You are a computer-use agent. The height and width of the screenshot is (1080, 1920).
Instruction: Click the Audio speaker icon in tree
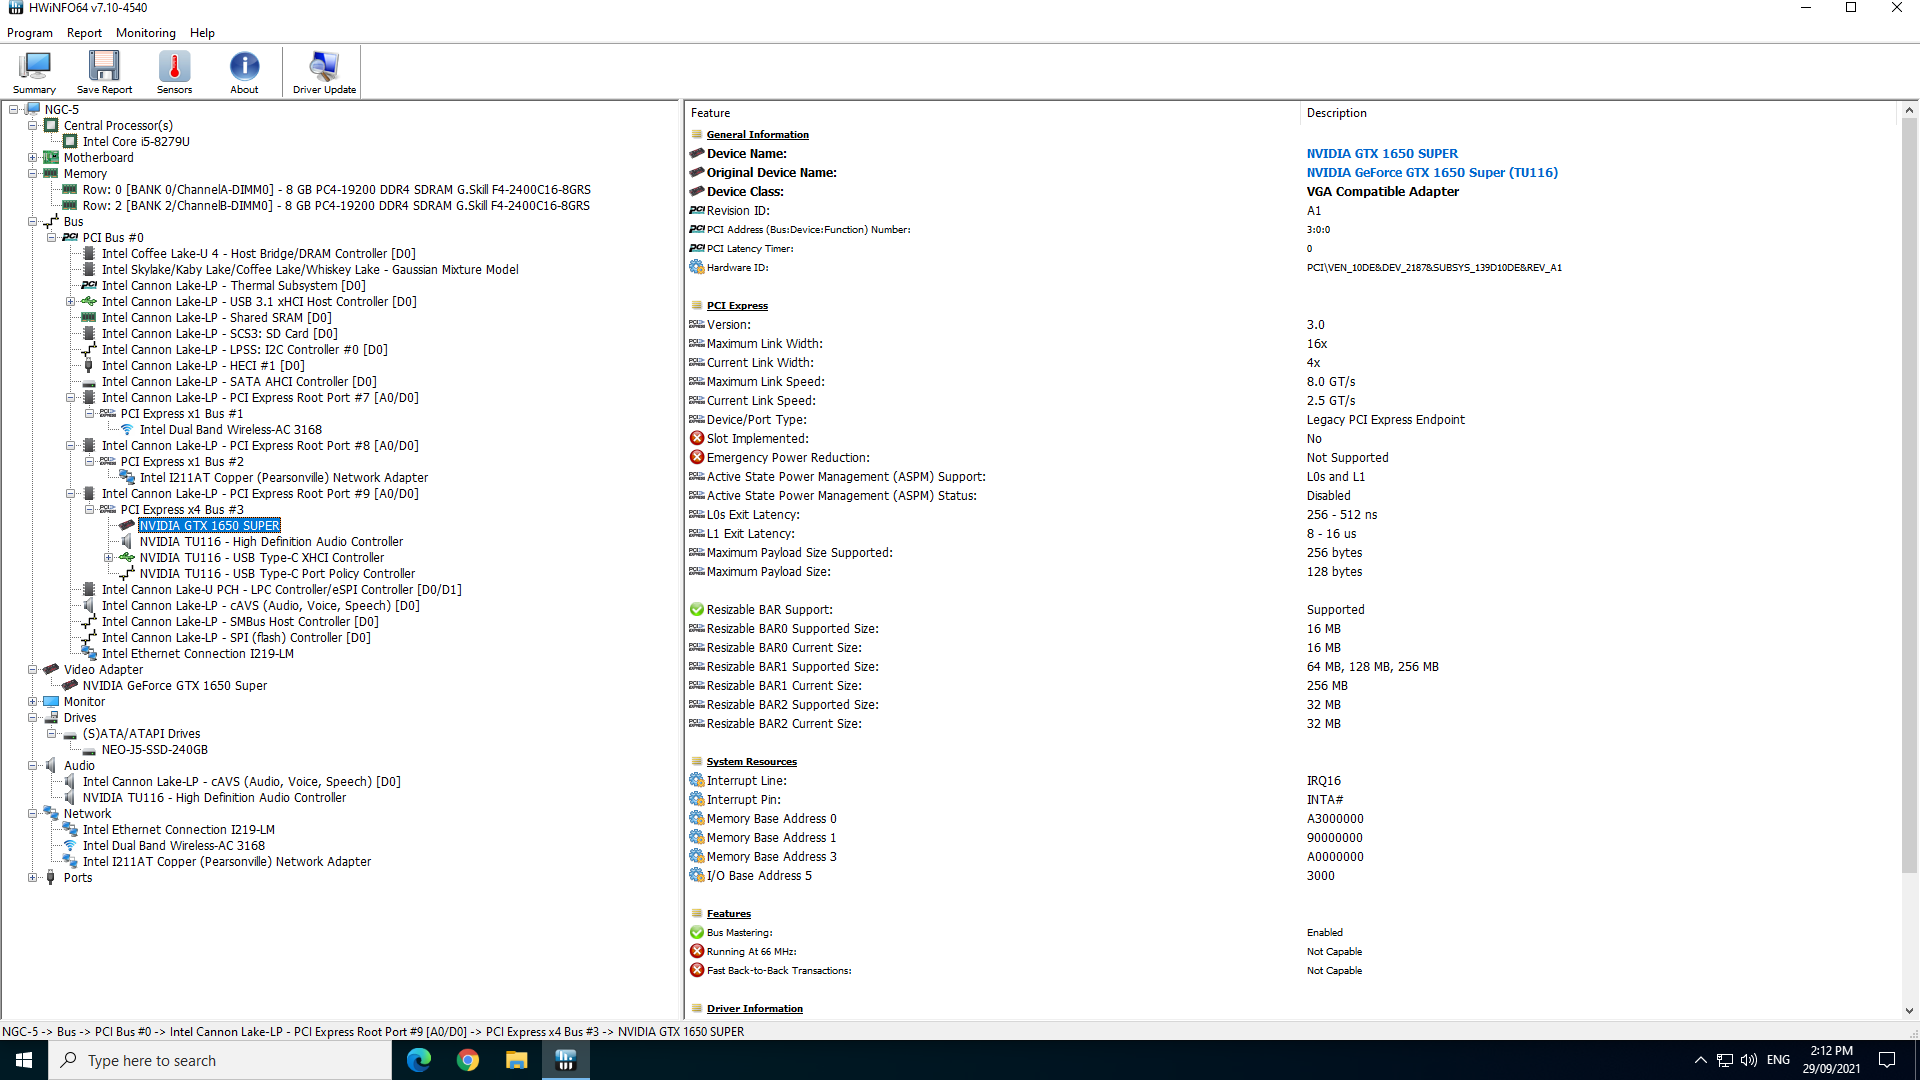(51, 765)
